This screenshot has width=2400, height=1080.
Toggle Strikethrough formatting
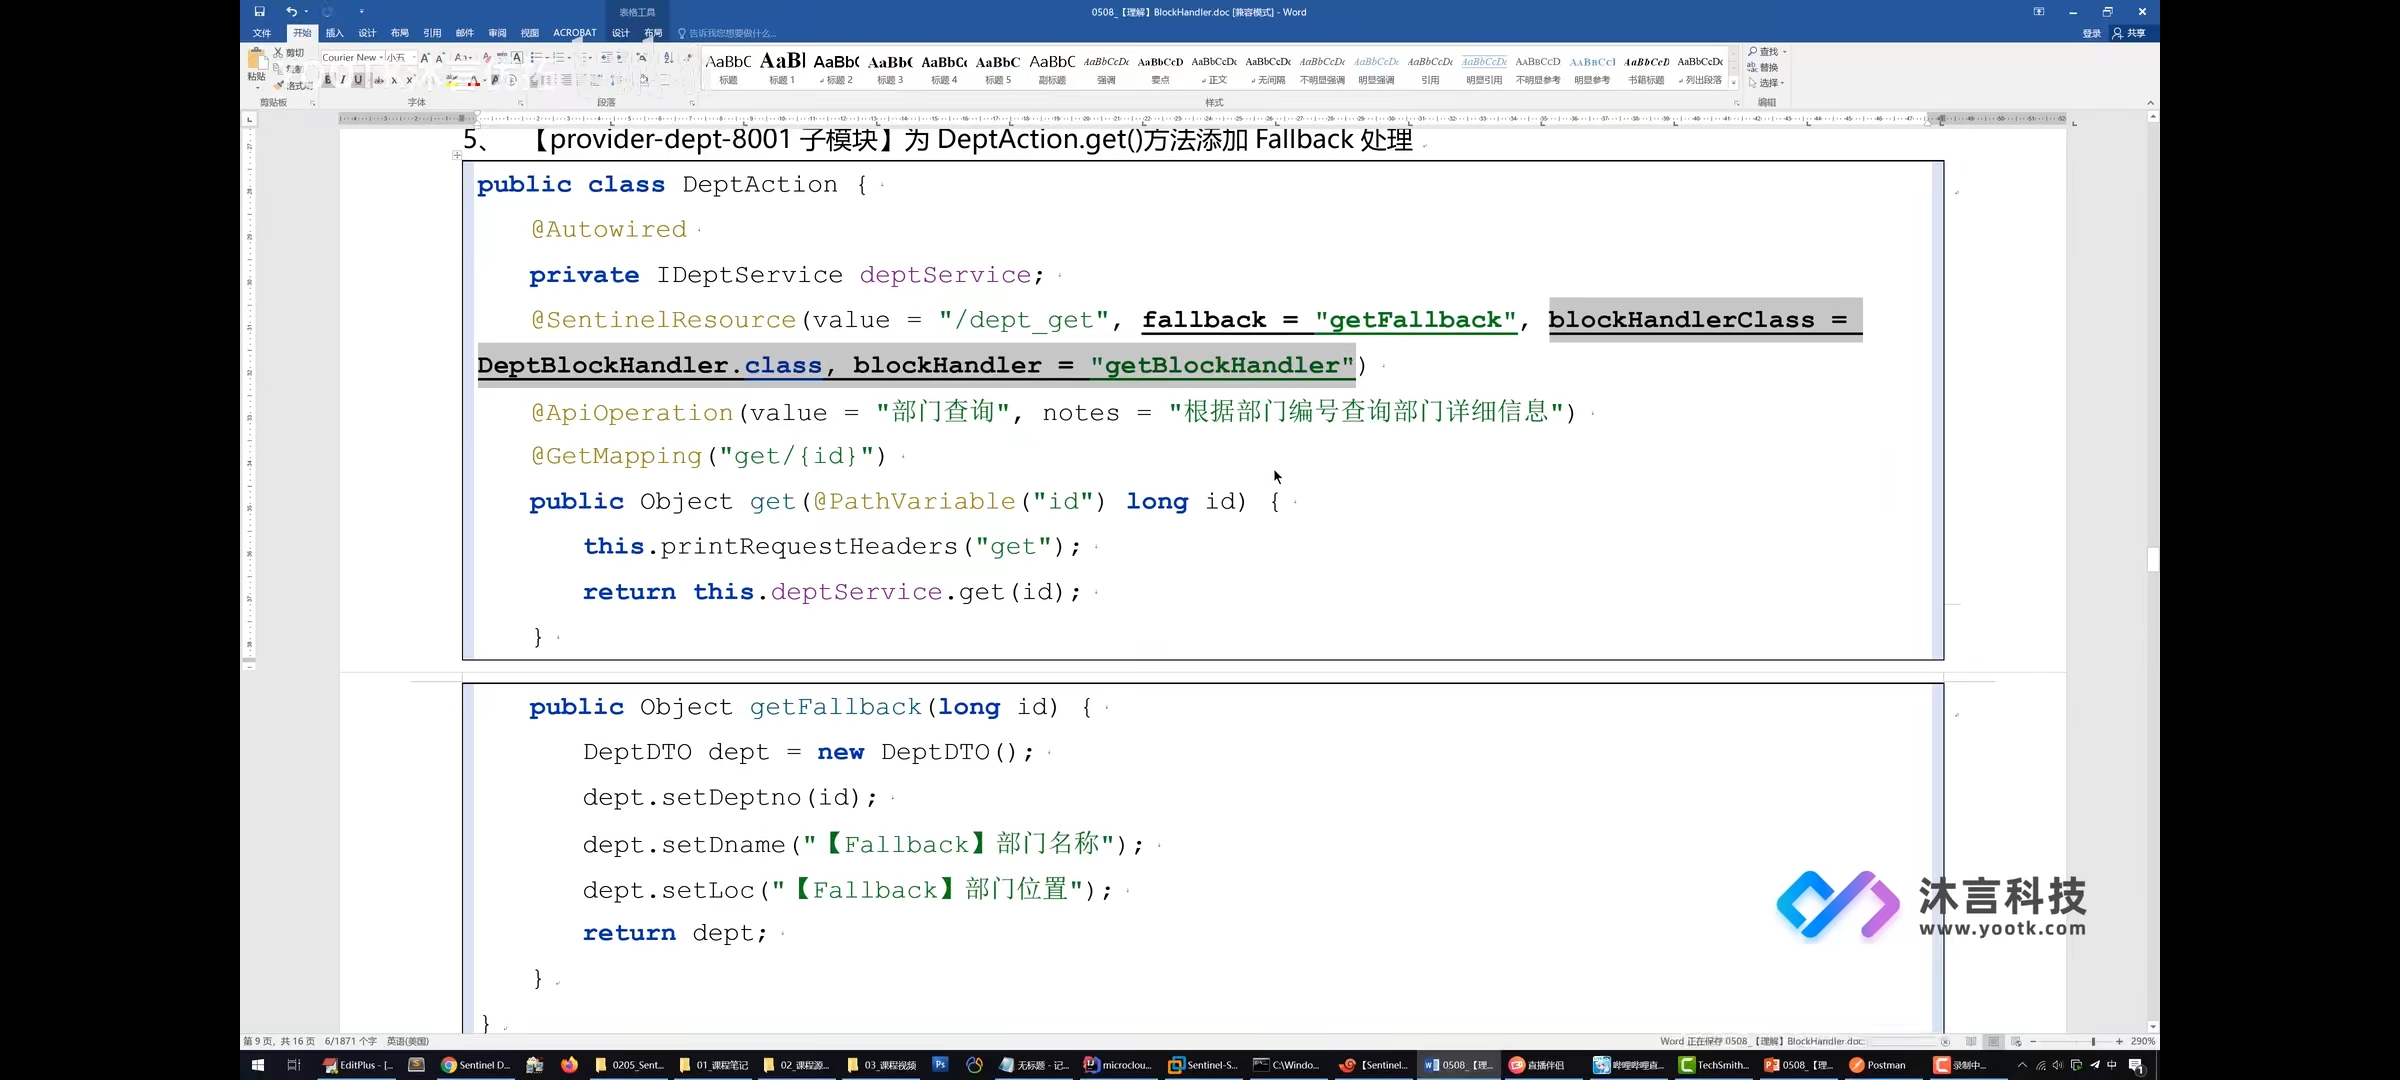click(x=379, y=80)
